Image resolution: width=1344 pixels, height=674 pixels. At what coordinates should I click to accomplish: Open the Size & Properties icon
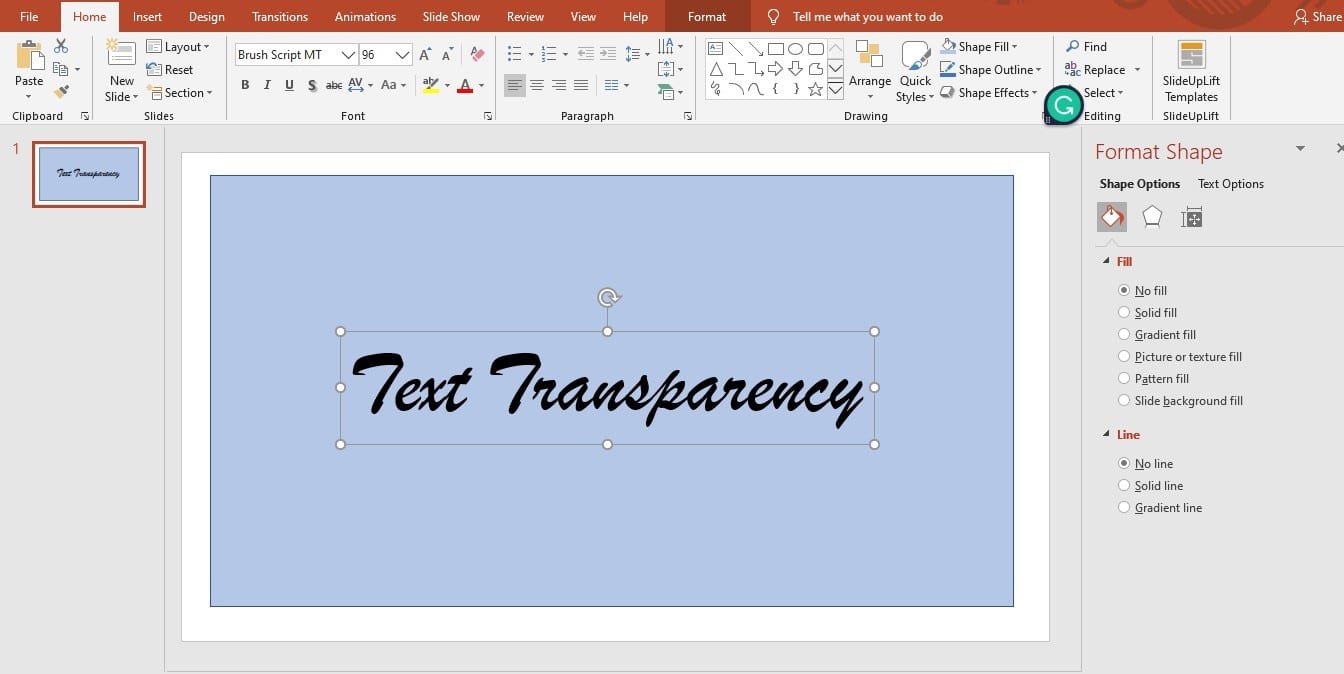pos(1191,217)
